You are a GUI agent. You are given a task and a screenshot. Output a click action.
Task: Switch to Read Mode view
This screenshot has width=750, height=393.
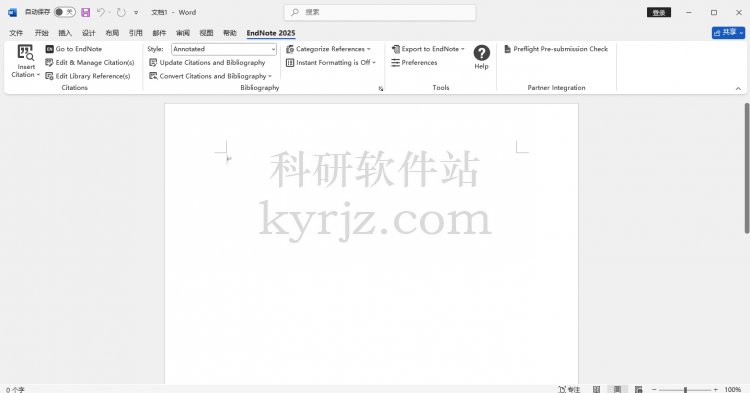[x=596, y=390]
